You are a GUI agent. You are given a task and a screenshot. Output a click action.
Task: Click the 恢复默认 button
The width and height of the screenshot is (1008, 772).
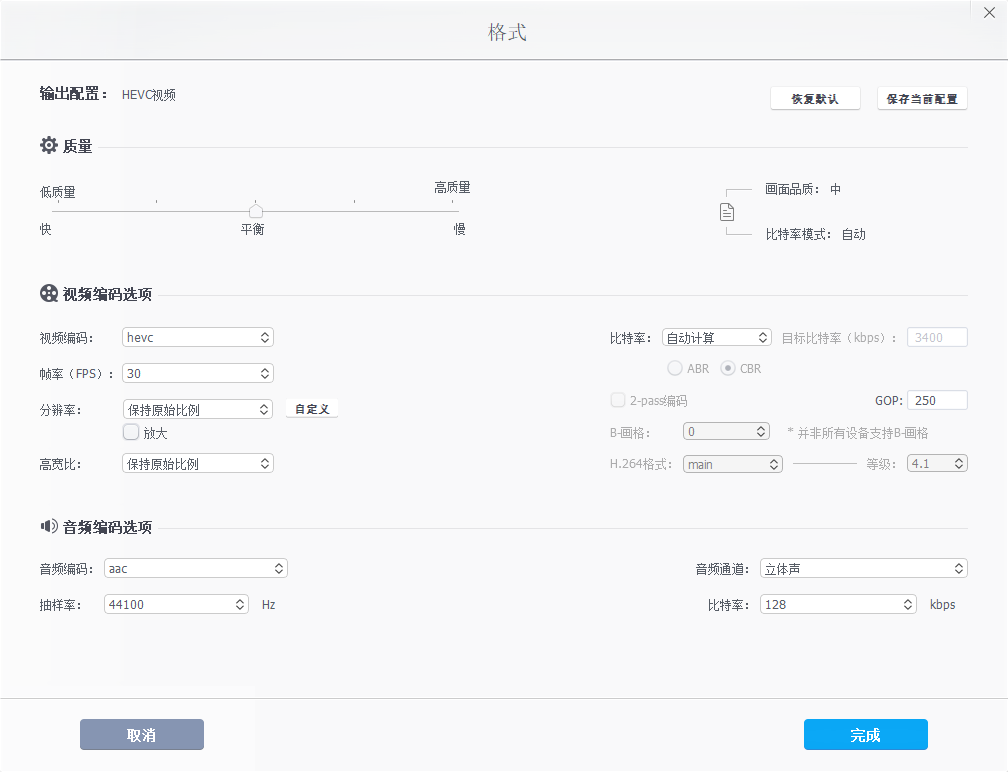pyautogui.click(x=815, y=97)
